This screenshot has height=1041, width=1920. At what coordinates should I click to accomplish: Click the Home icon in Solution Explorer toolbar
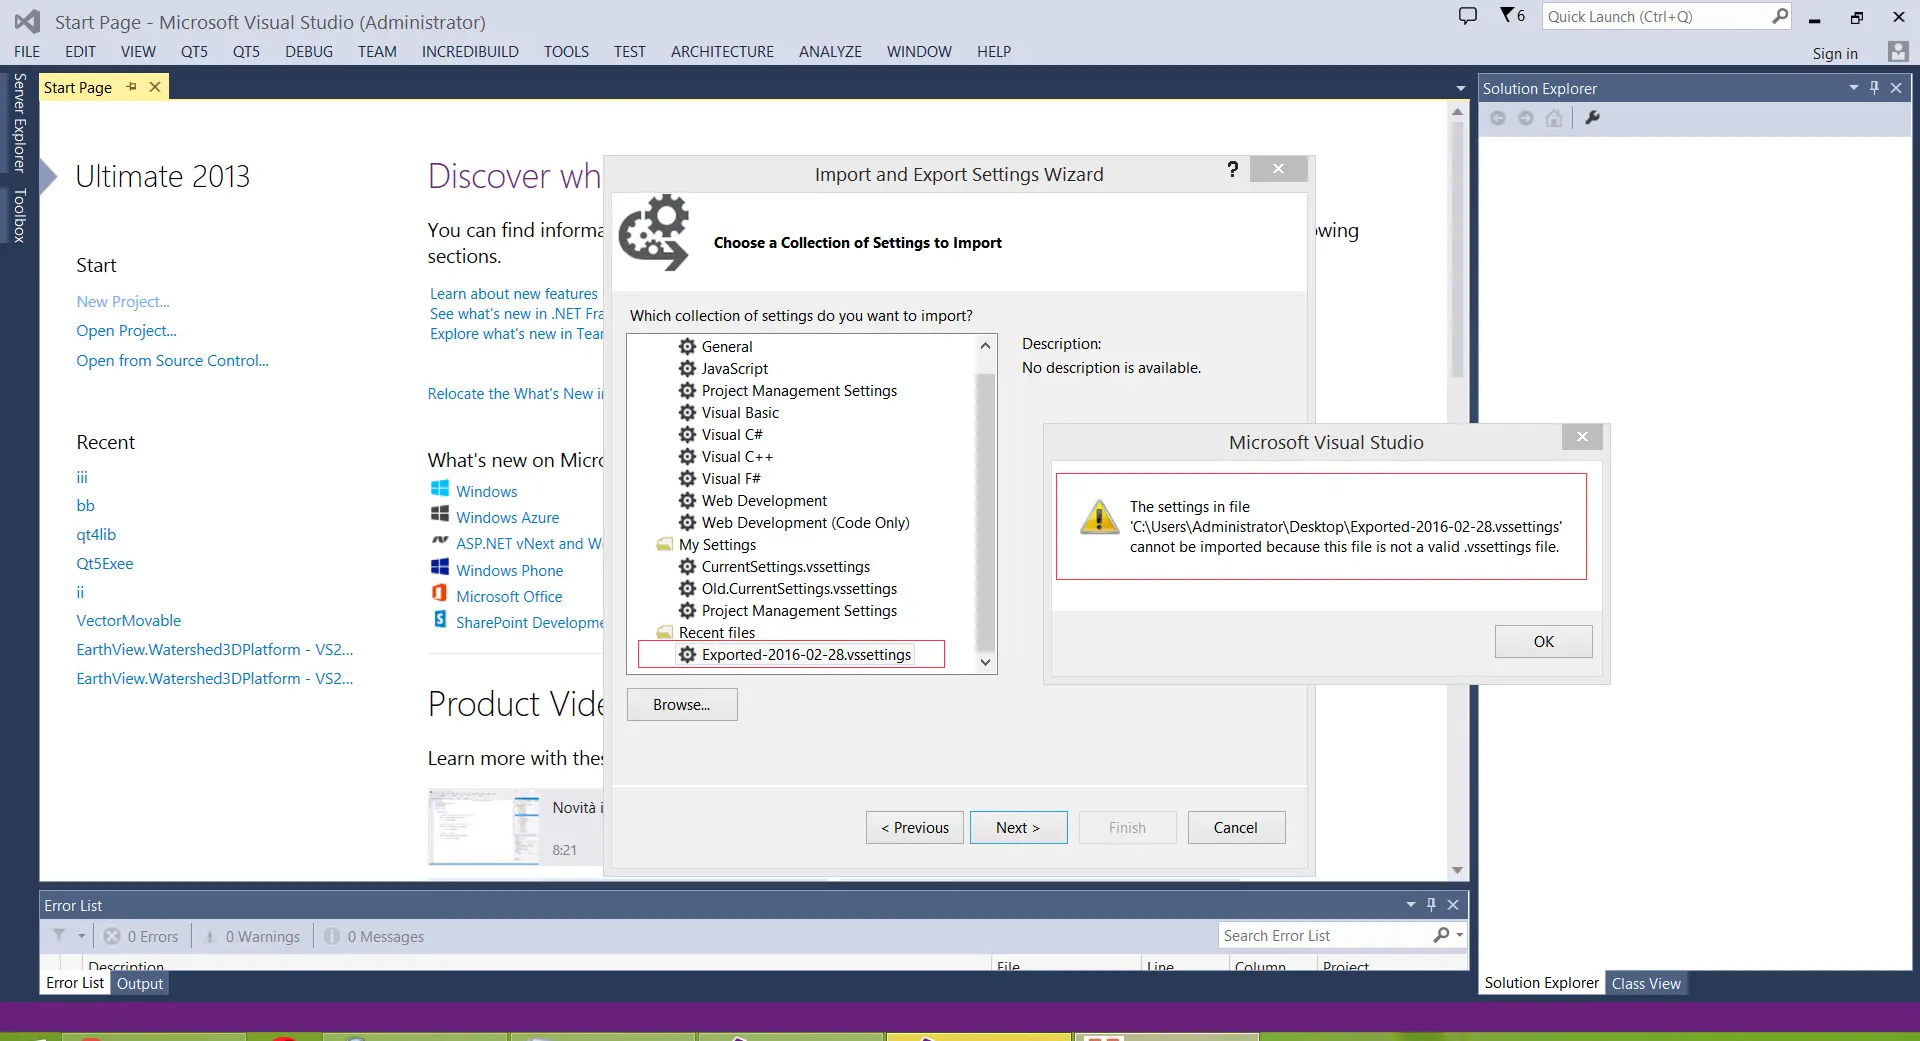(x=1554, y=118)
